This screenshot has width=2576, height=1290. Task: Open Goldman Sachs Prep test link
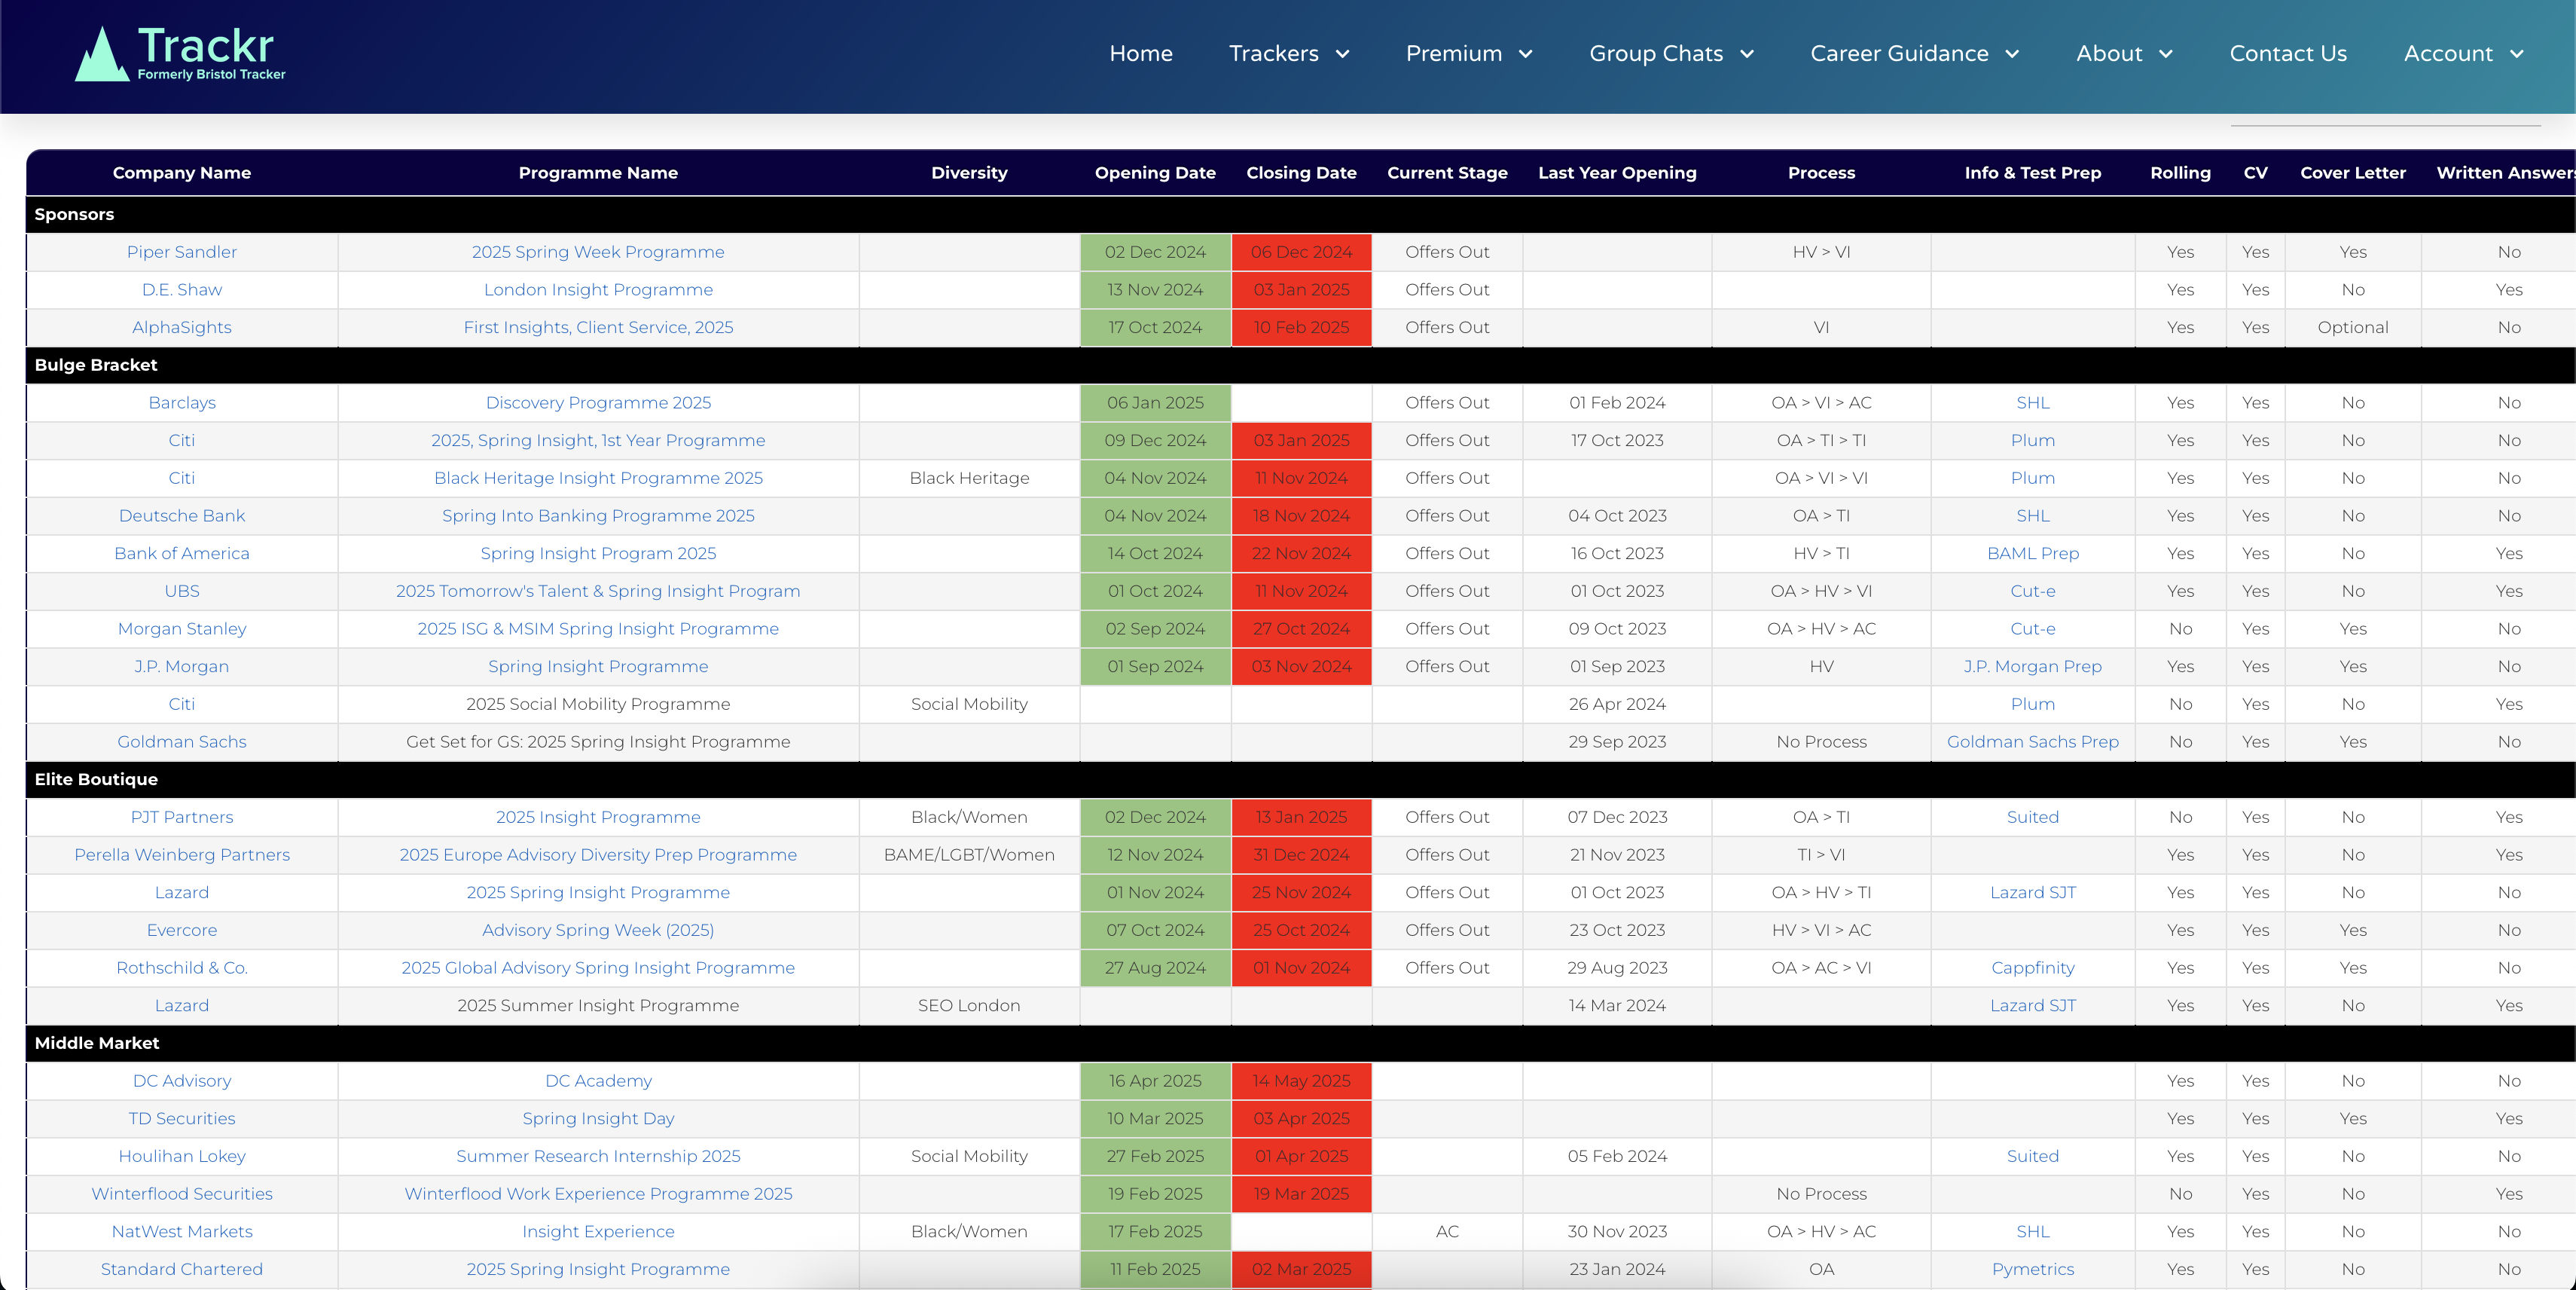click(x=2032, y=742)
